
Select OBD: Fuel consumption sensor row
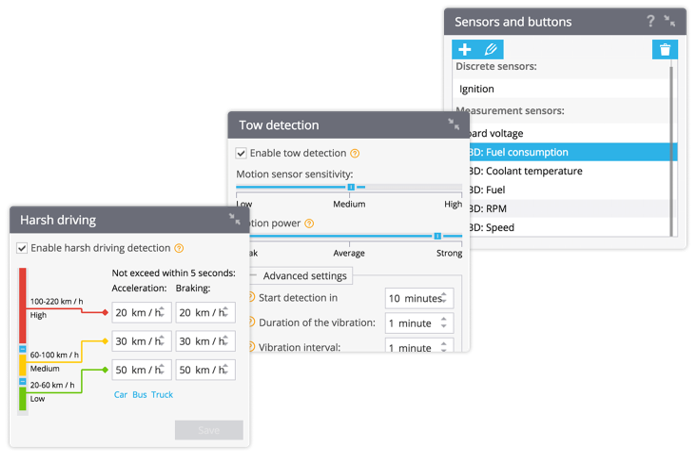coord(571,152)
